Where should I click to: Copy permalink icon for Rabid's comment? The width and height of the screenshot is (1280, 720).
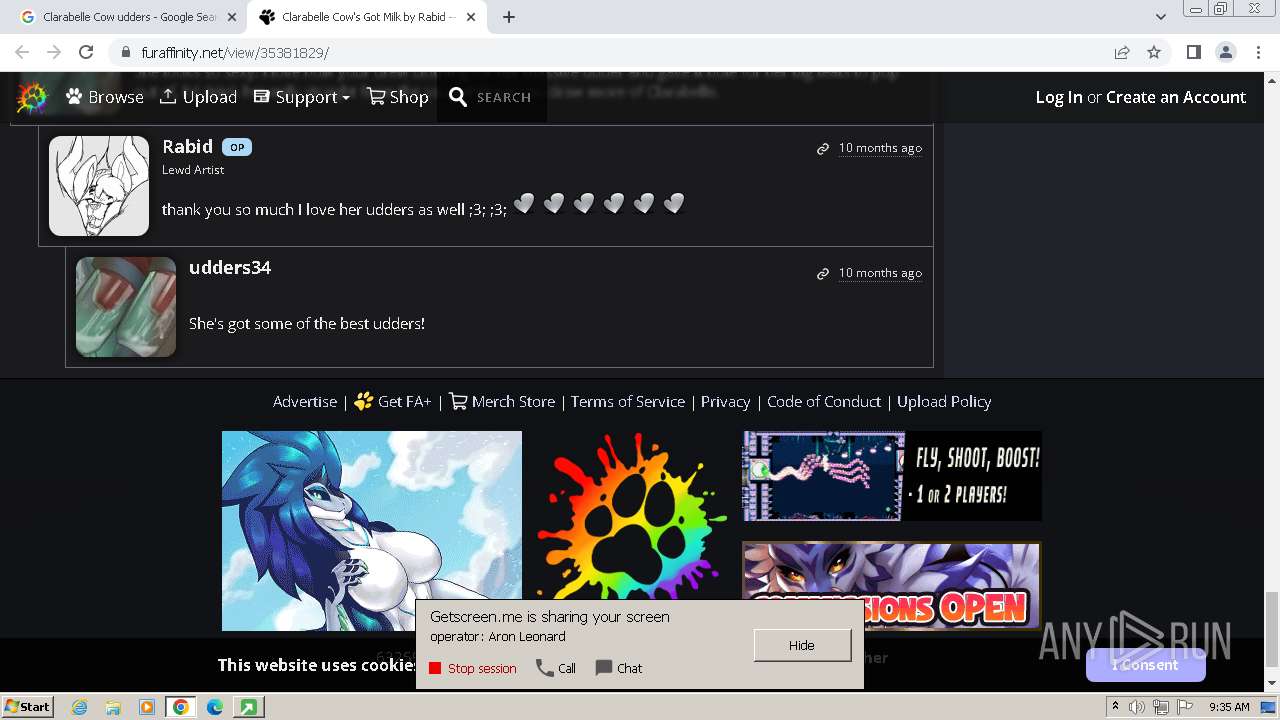tap(823, 149)
